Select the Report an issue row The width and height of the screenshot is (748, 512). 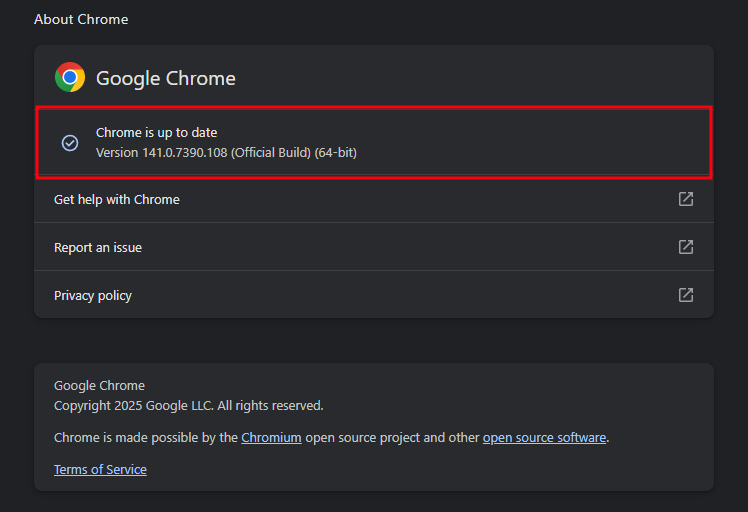[98, 248]
